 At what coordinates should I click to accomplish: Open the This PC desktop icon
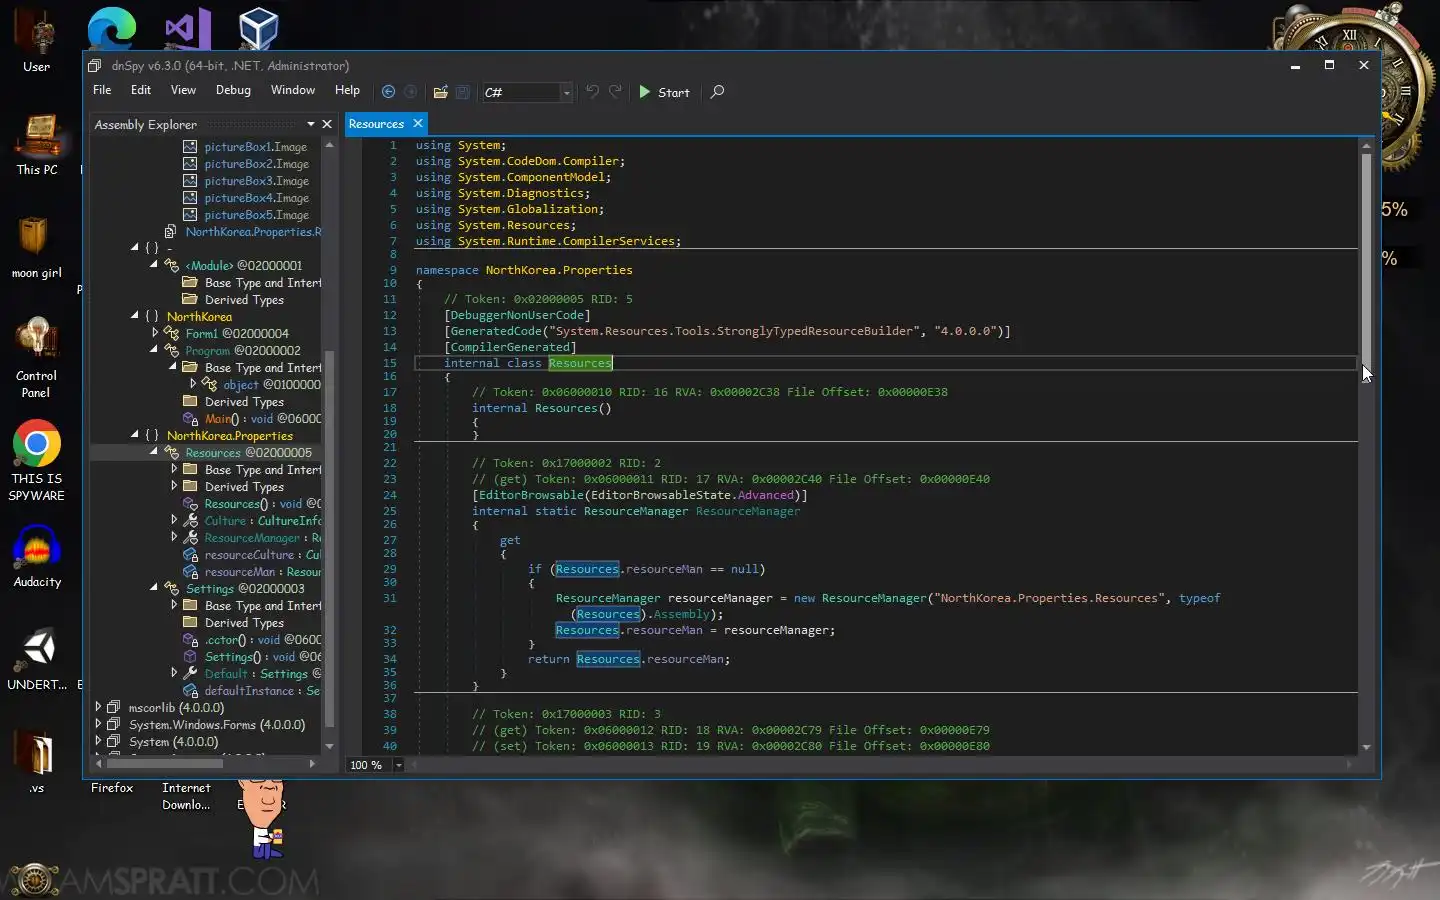37,145
